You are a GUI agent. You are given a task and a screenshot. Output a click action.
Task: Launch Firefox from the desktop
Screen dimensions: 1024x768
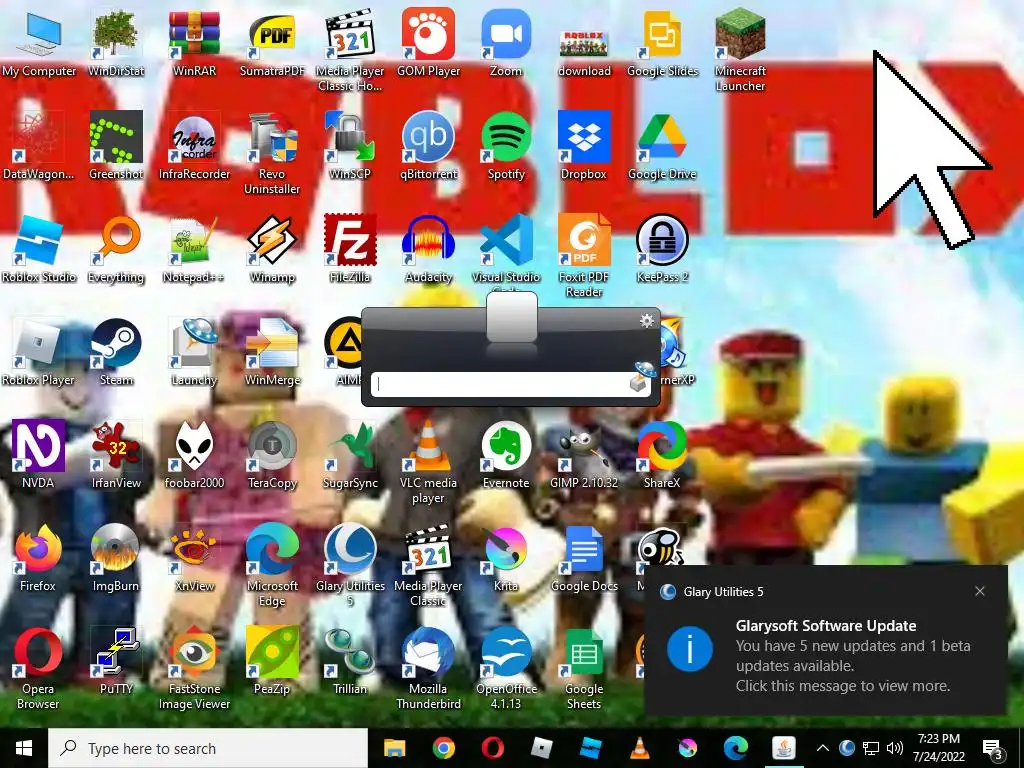pos(39,558)
